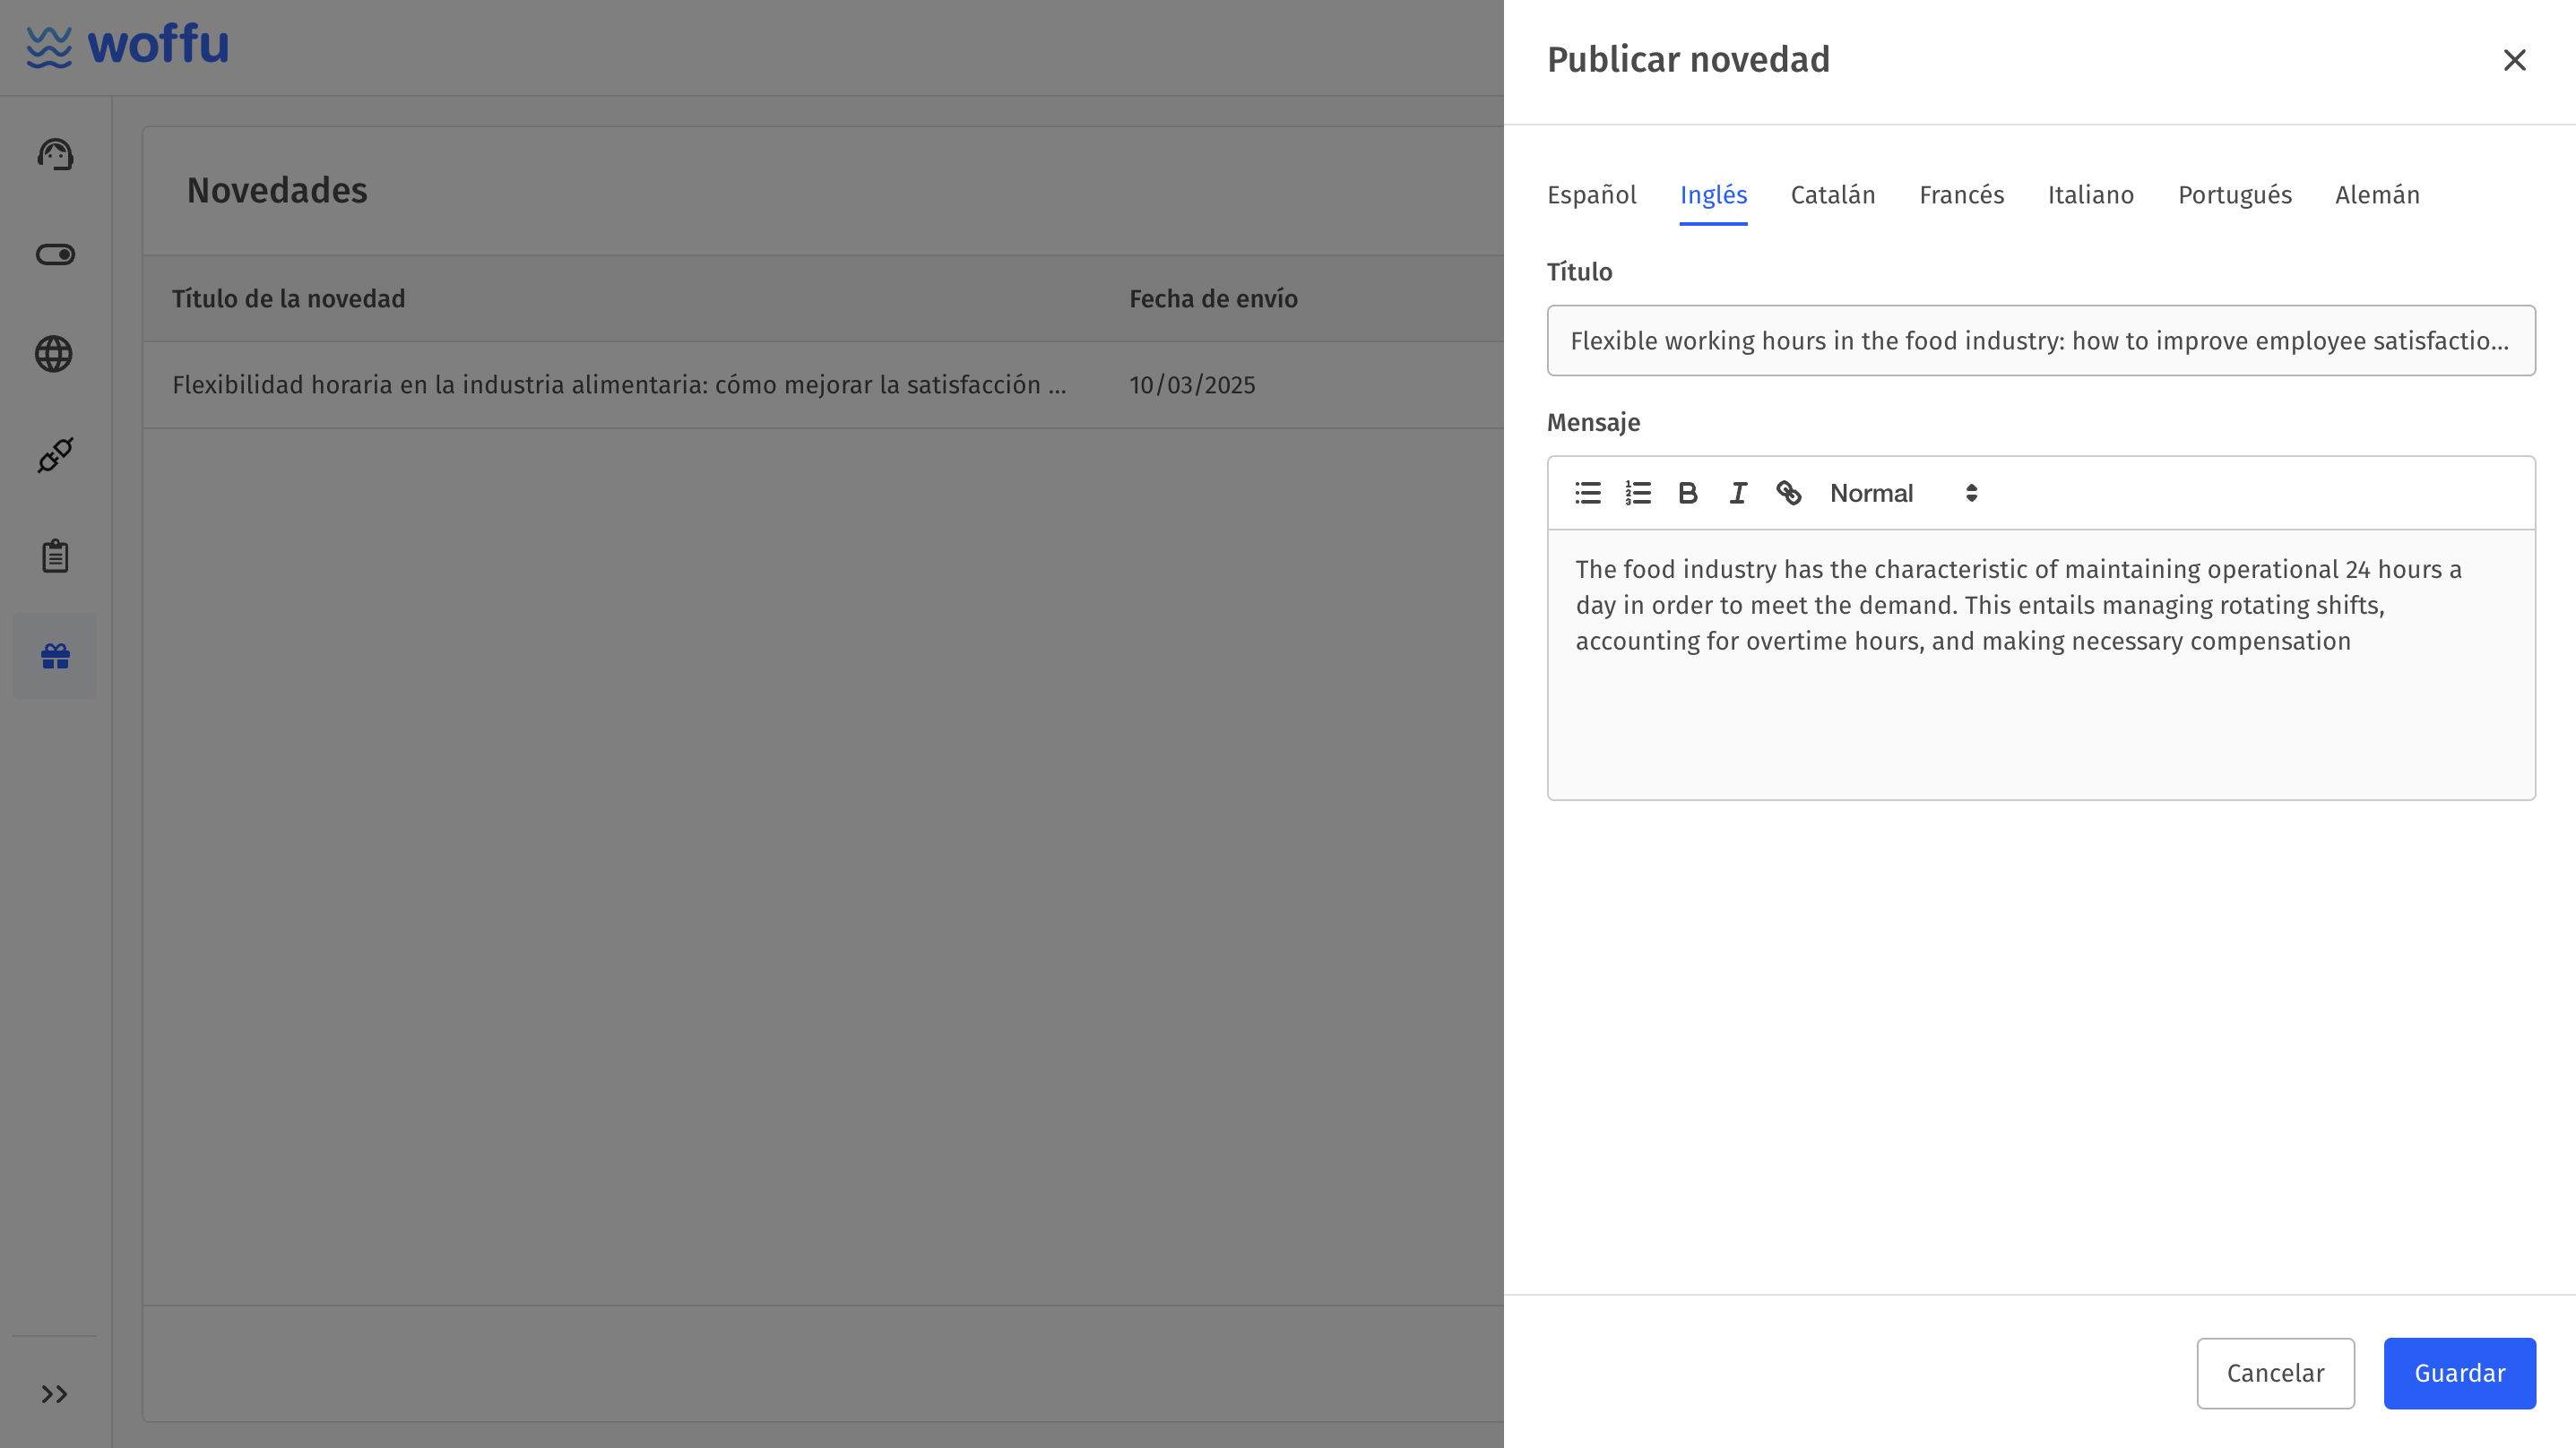Click the woffu logo

pyautogui.click(x=127, y=46)
